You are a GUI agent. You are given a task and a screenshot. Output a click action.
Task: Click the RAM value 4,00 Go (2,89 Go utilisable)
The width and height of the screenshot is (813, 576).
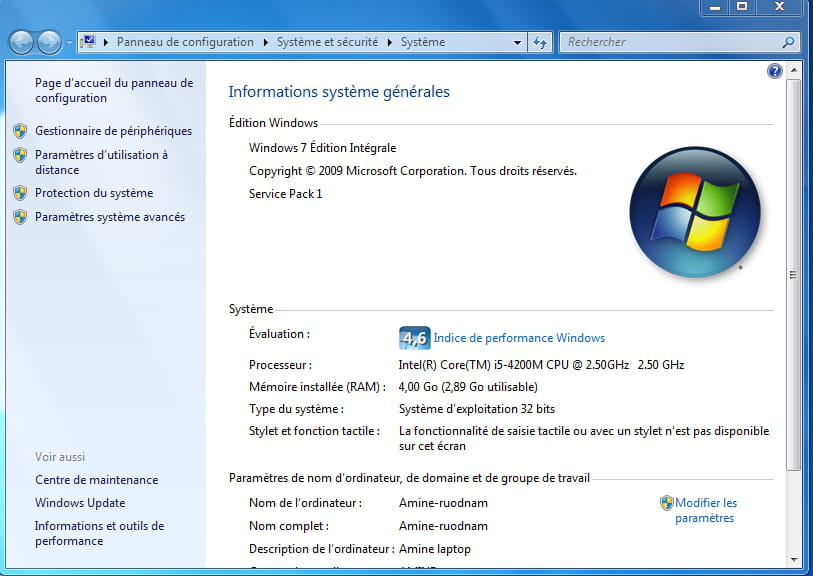click(x=468, y=387)
